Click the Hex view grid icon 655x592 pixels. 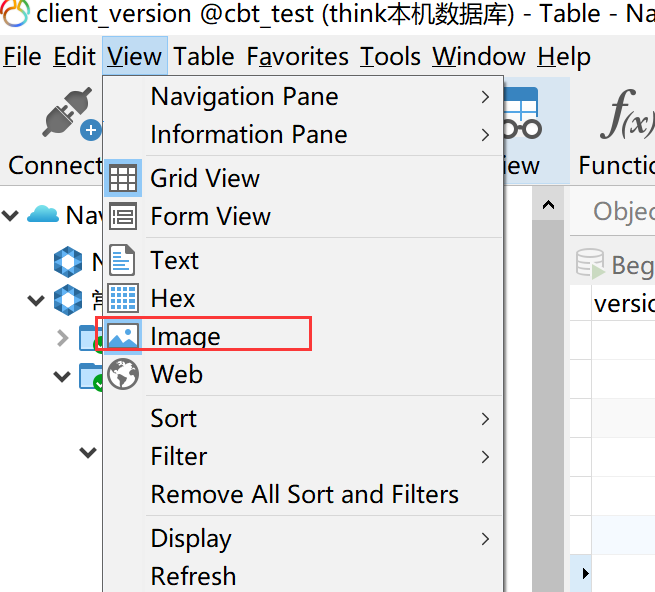point(123,299)
